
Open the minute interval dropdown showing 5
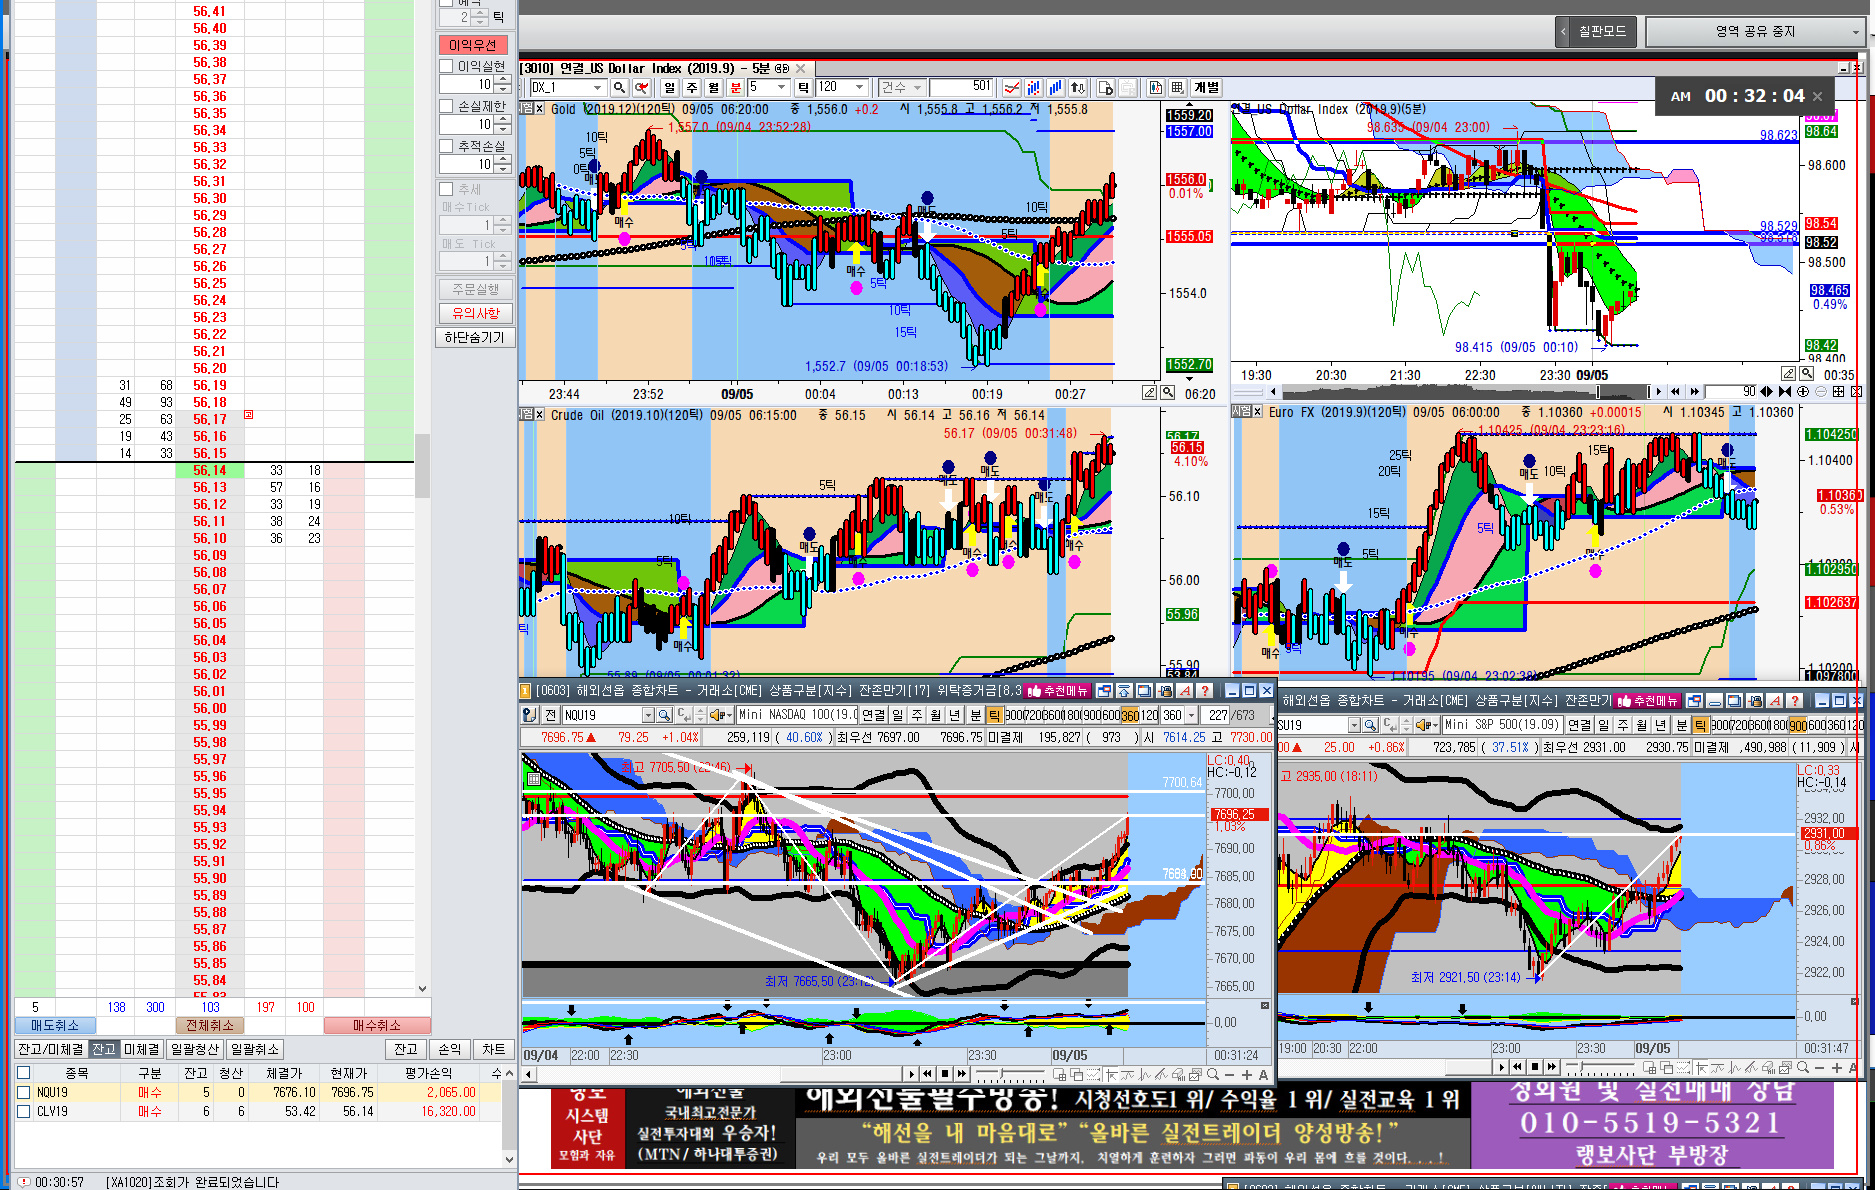[782, 88]
